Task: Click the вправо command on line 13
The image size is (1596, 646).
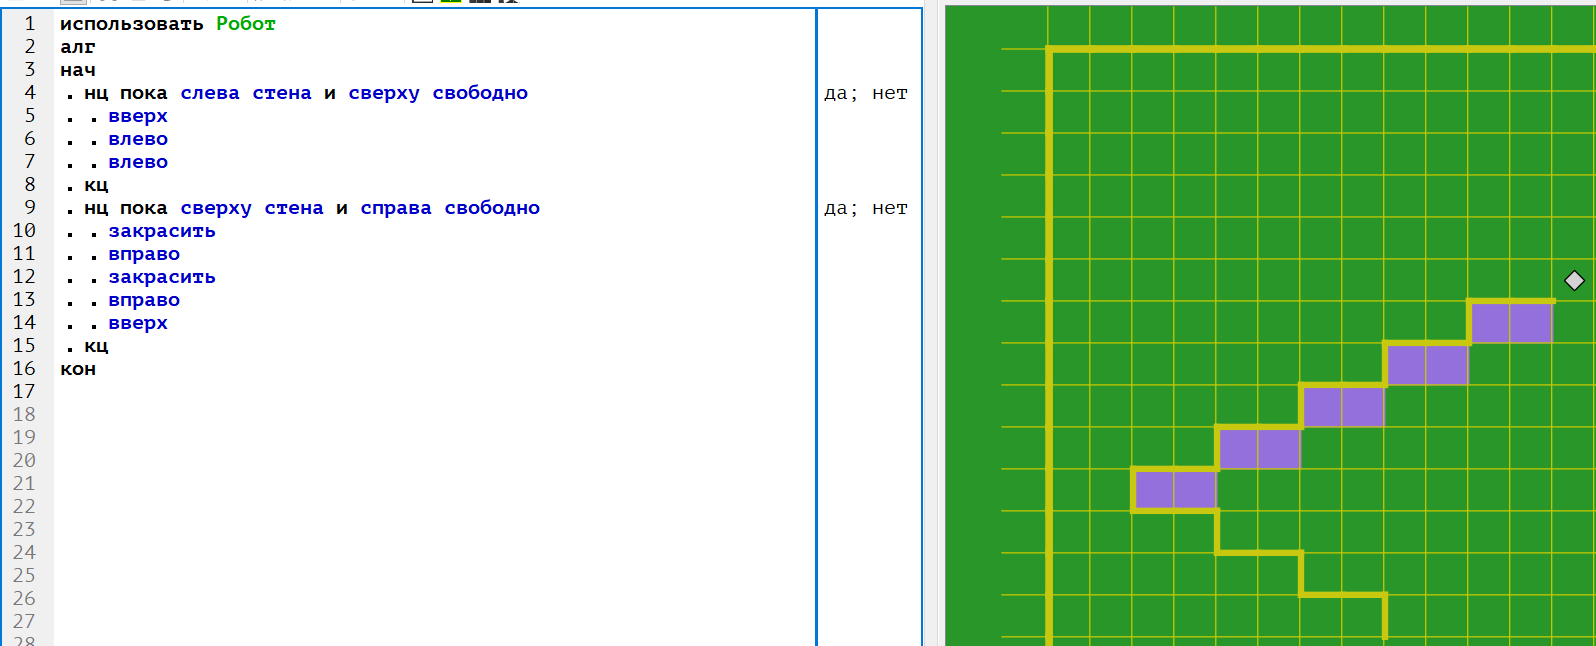Action: pyautogui.click(x=144, y=300)
